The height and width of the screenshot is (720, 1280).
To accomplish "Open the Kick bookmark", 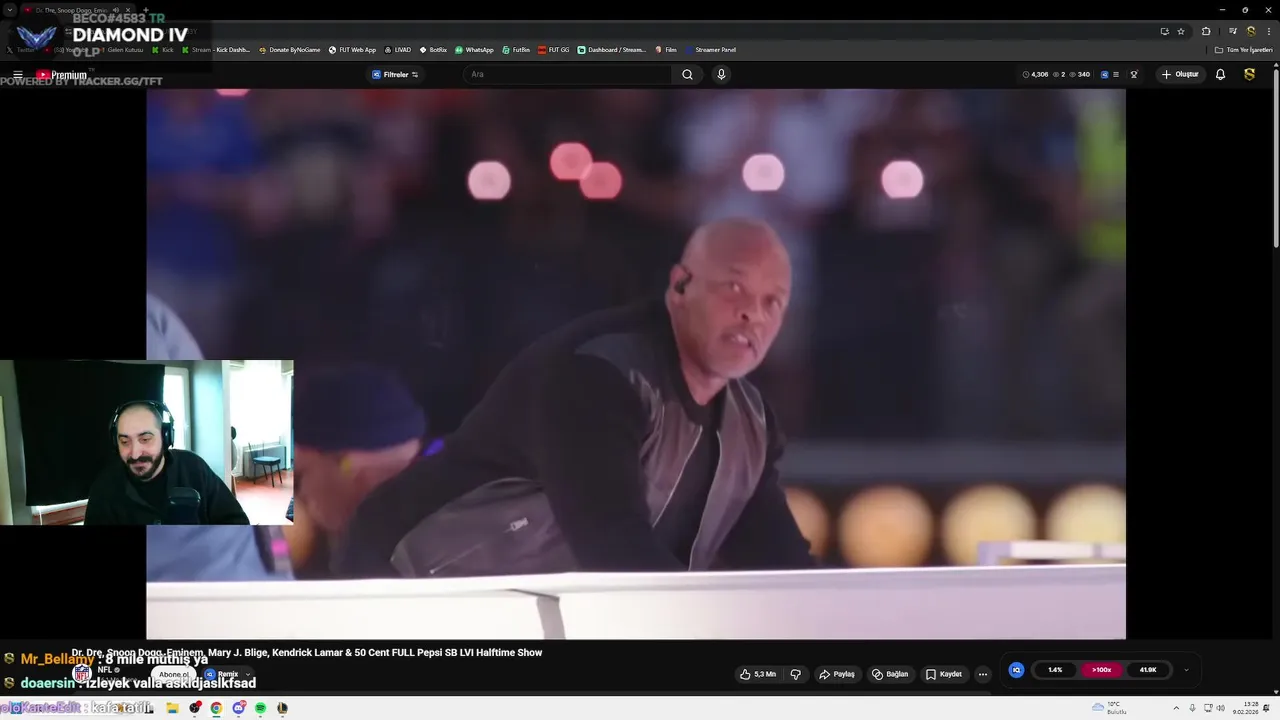I will [x=162, y=50].
